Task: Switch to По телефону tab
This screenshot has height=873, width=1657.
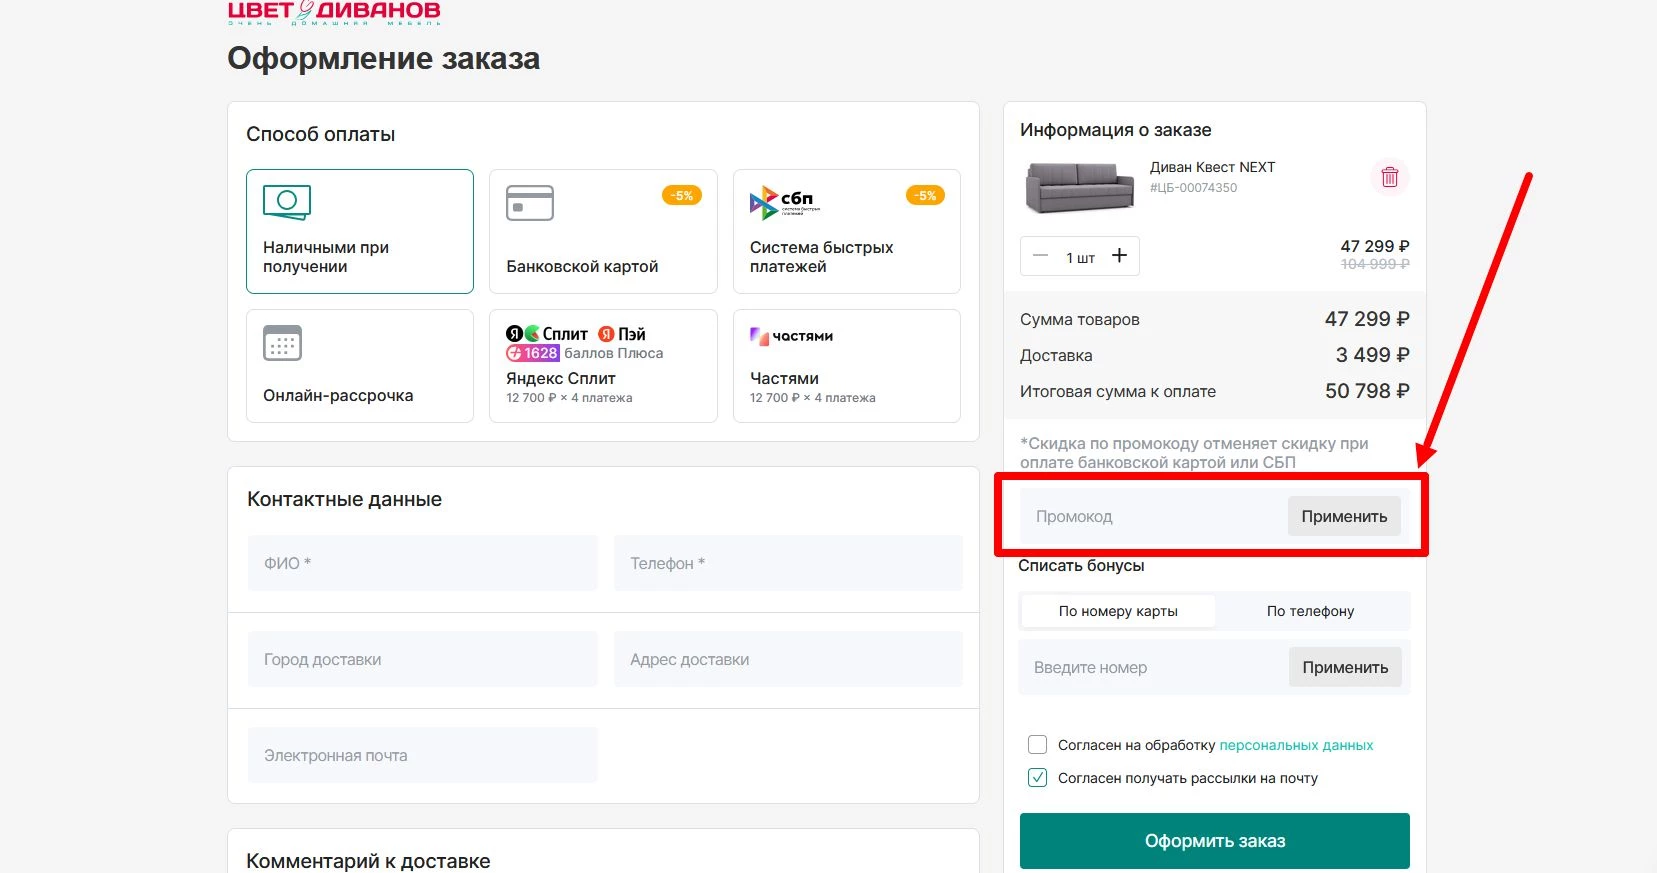Action: click(x=1311, y=611)
